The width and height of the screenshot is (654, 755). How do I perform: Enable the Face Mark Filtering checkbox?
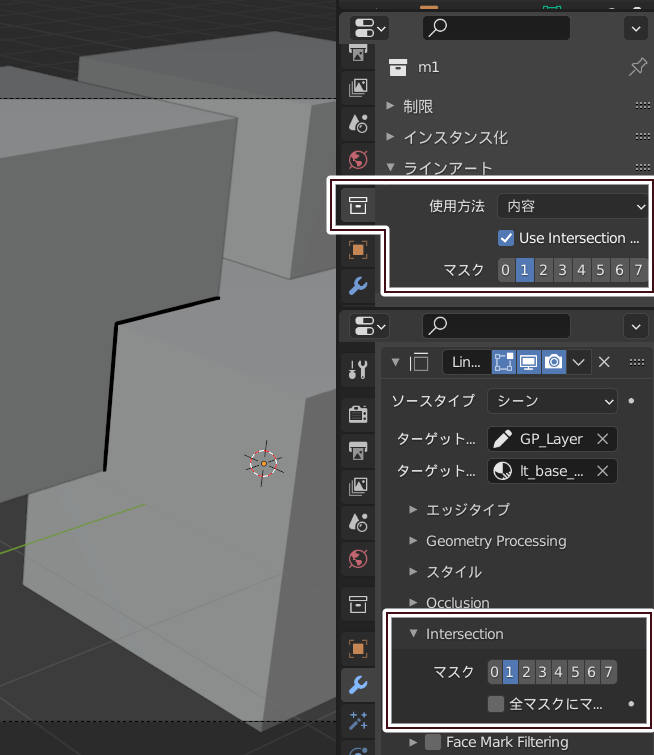pyautogui.click(x=433, y=742)
